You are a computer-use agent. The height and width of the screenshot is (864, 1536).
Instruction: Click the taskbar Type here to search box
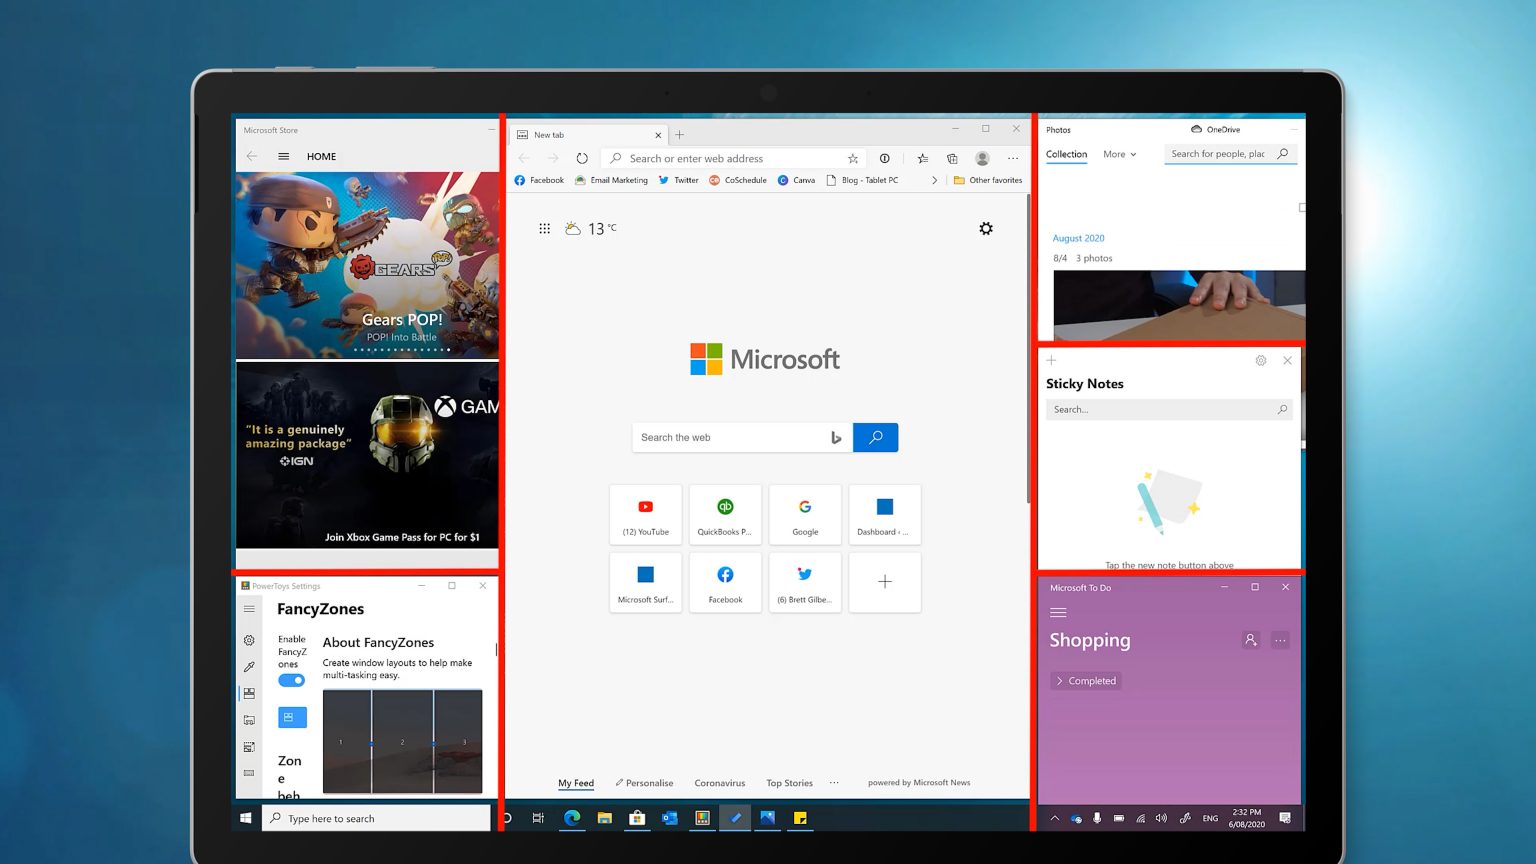(x=377, y=818)
